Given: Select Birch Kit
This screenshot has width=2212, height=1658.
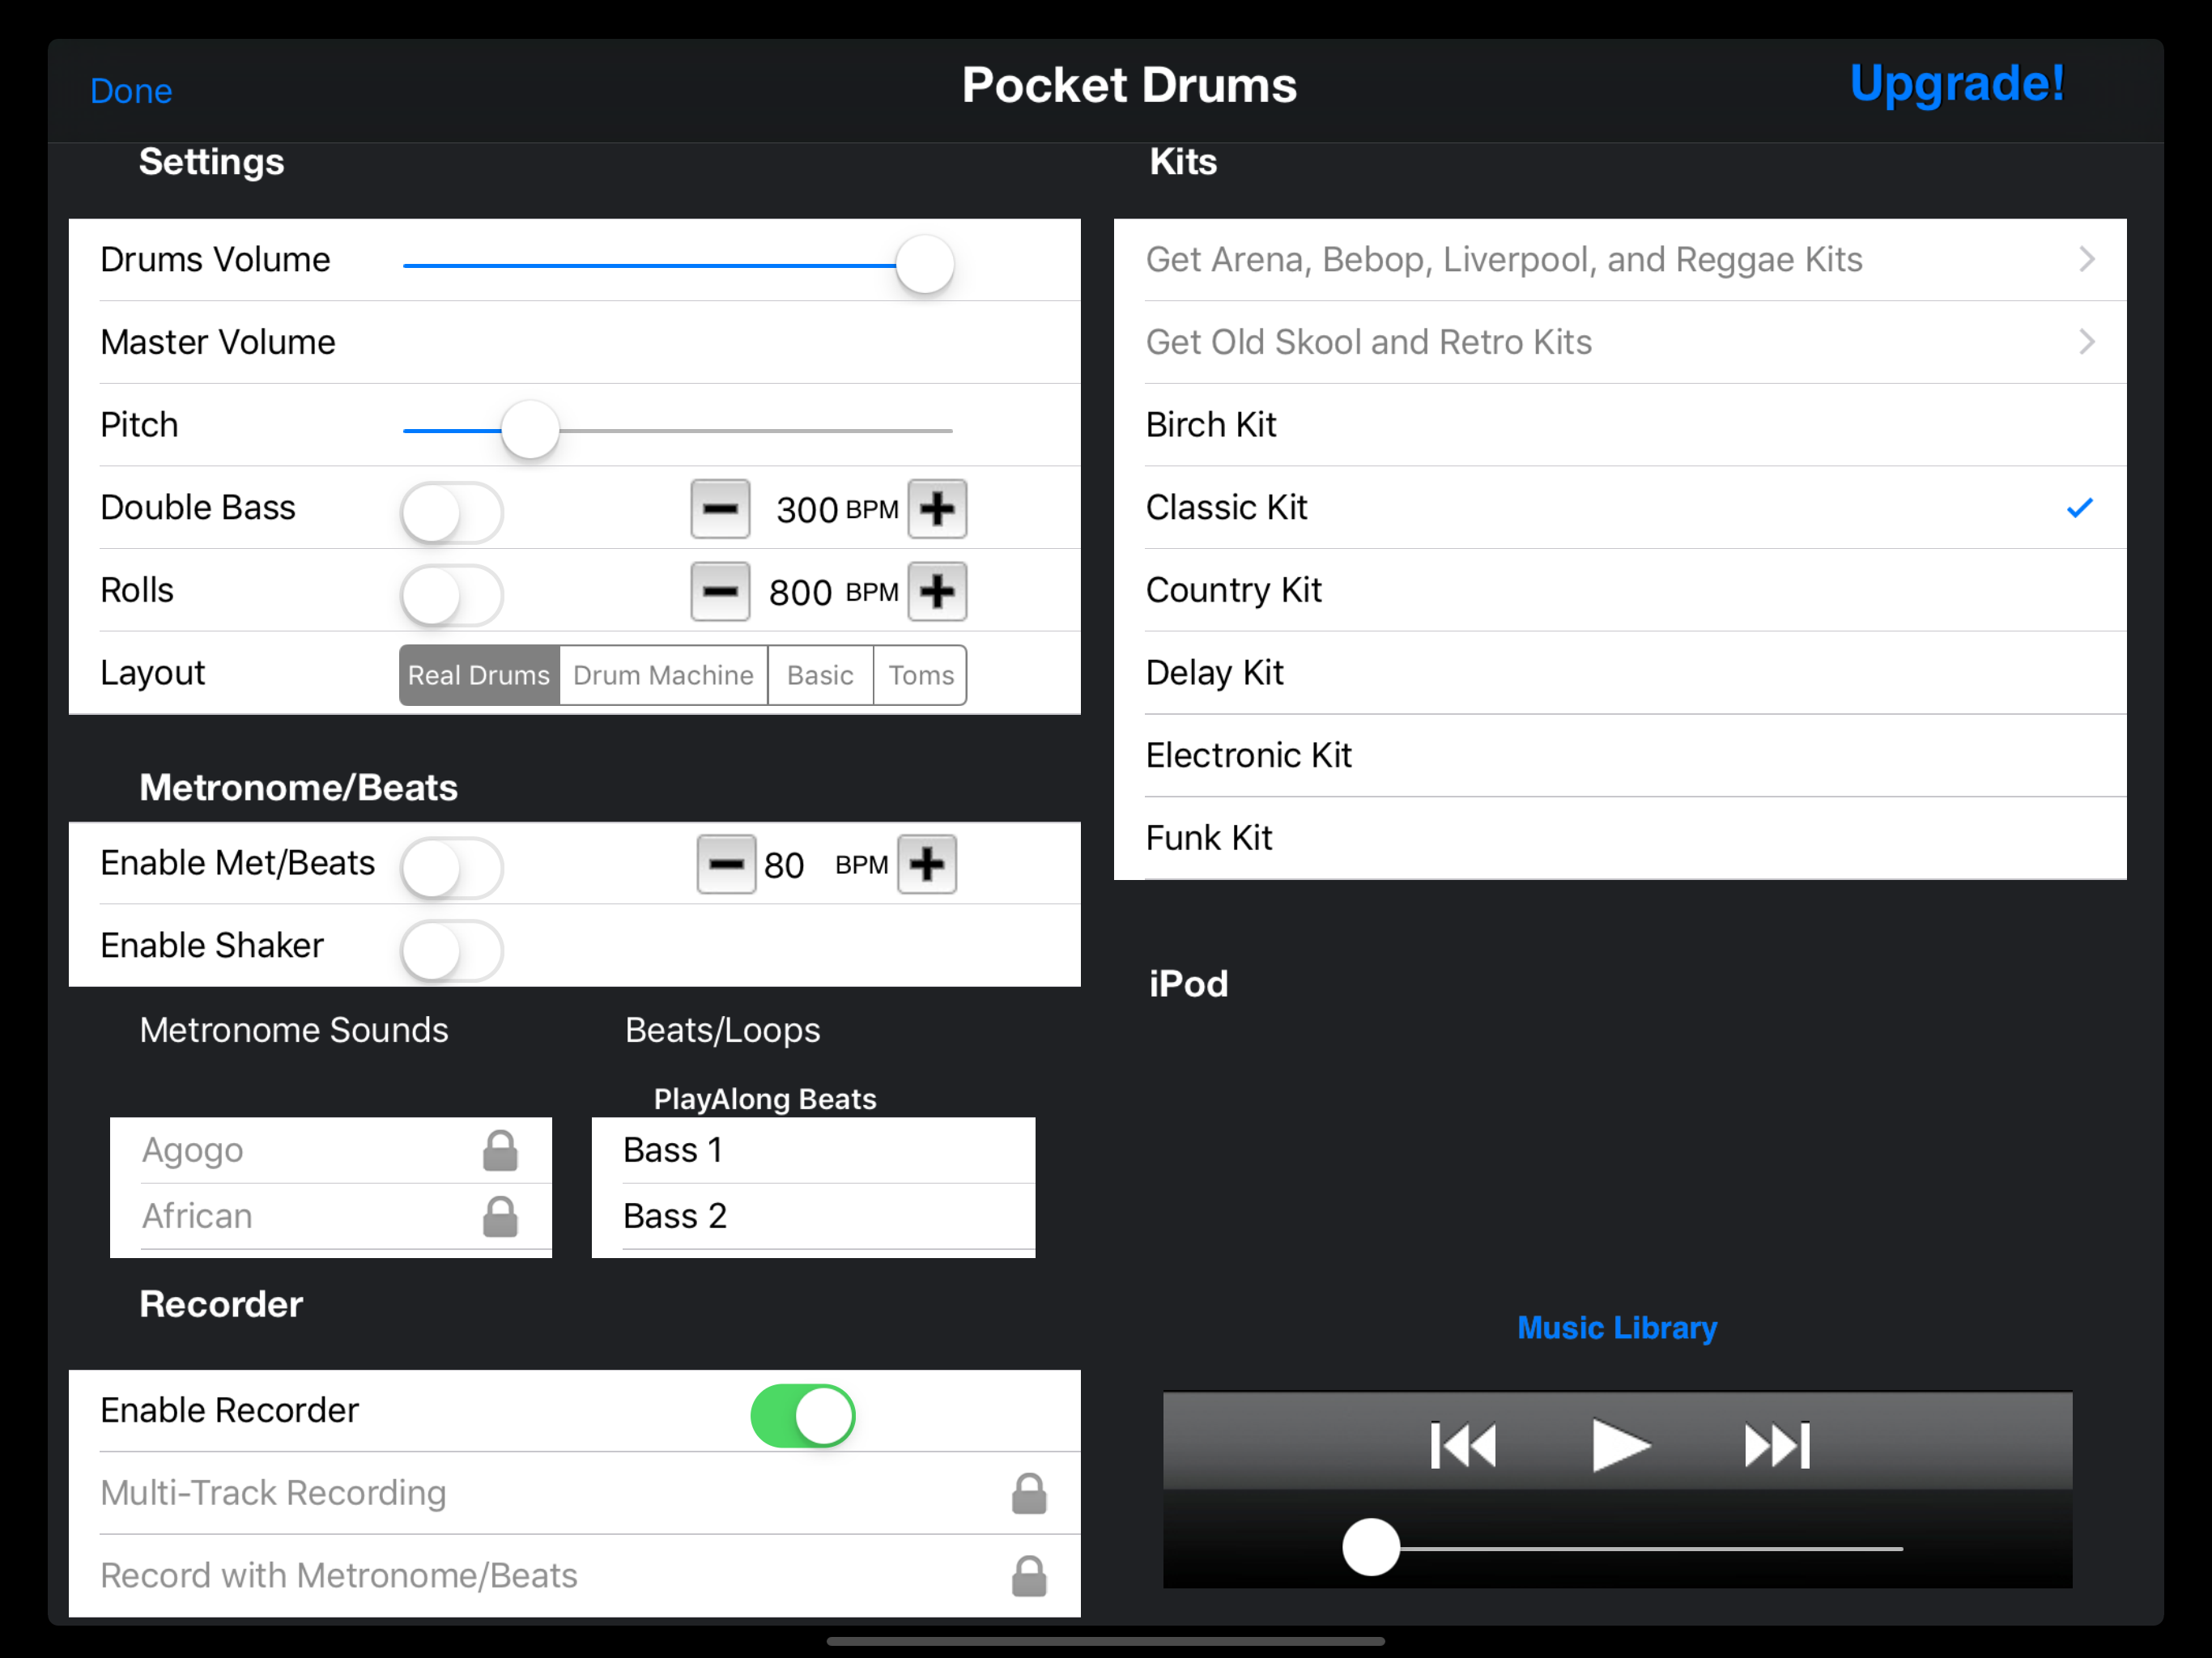Looking at the screenshot, I should 1620,425.
